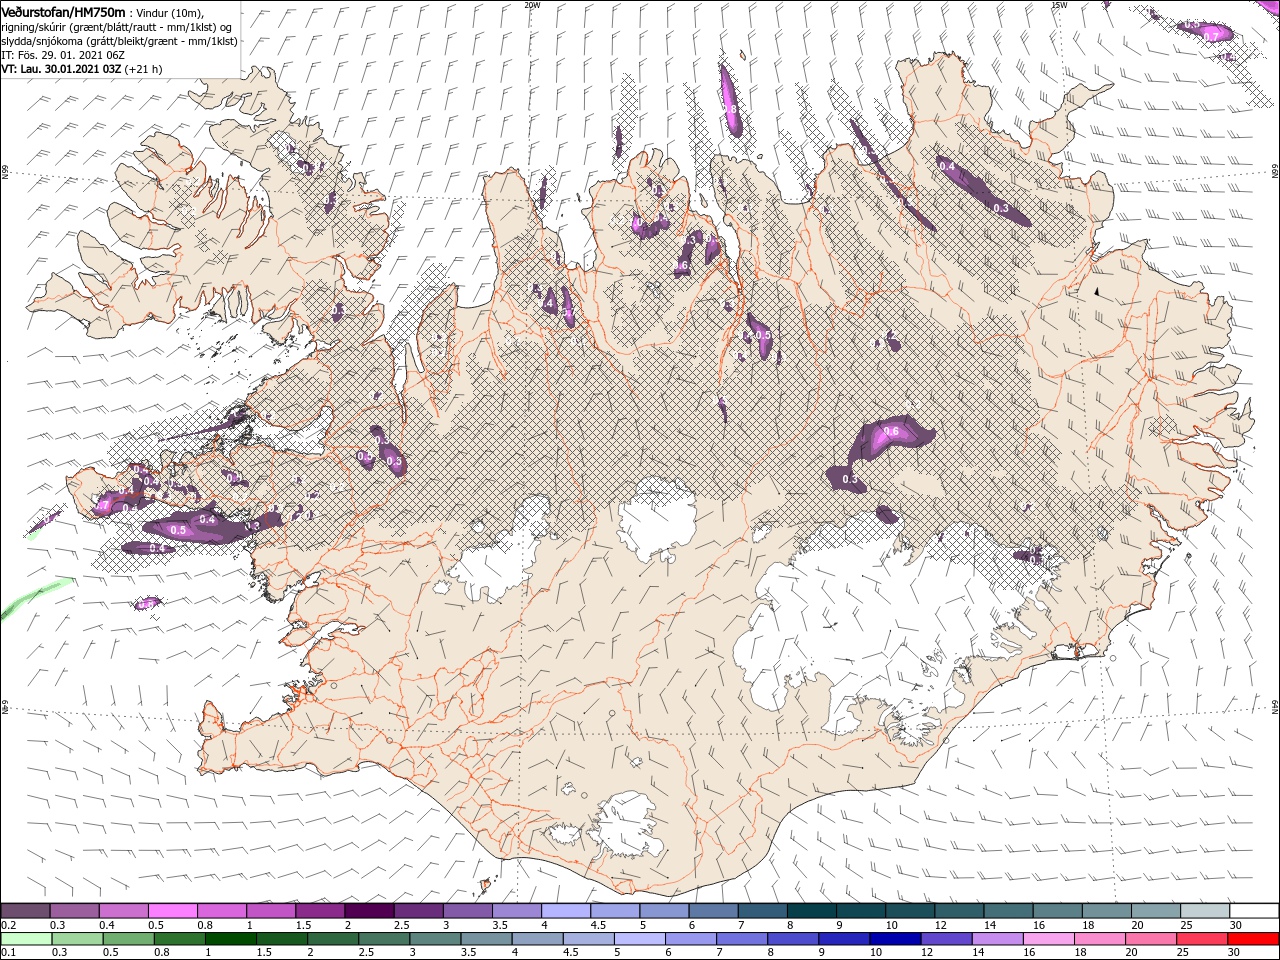Select the darkest green 1–1.5 swatch in lower legend
The height and width of the screenshot is (960, 1280).
click(231, 938)
